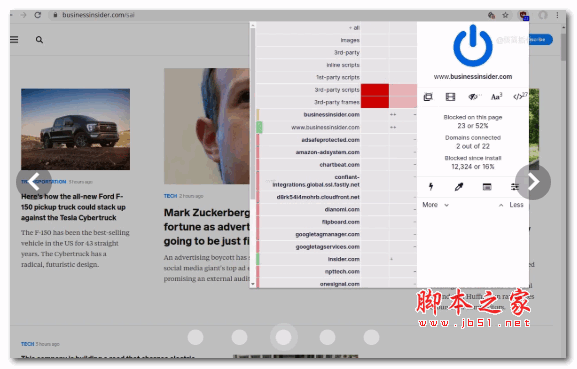Click the TRANSPORTATION category tag
This screenshot has height=369, width=577.
tap(44, 182)
